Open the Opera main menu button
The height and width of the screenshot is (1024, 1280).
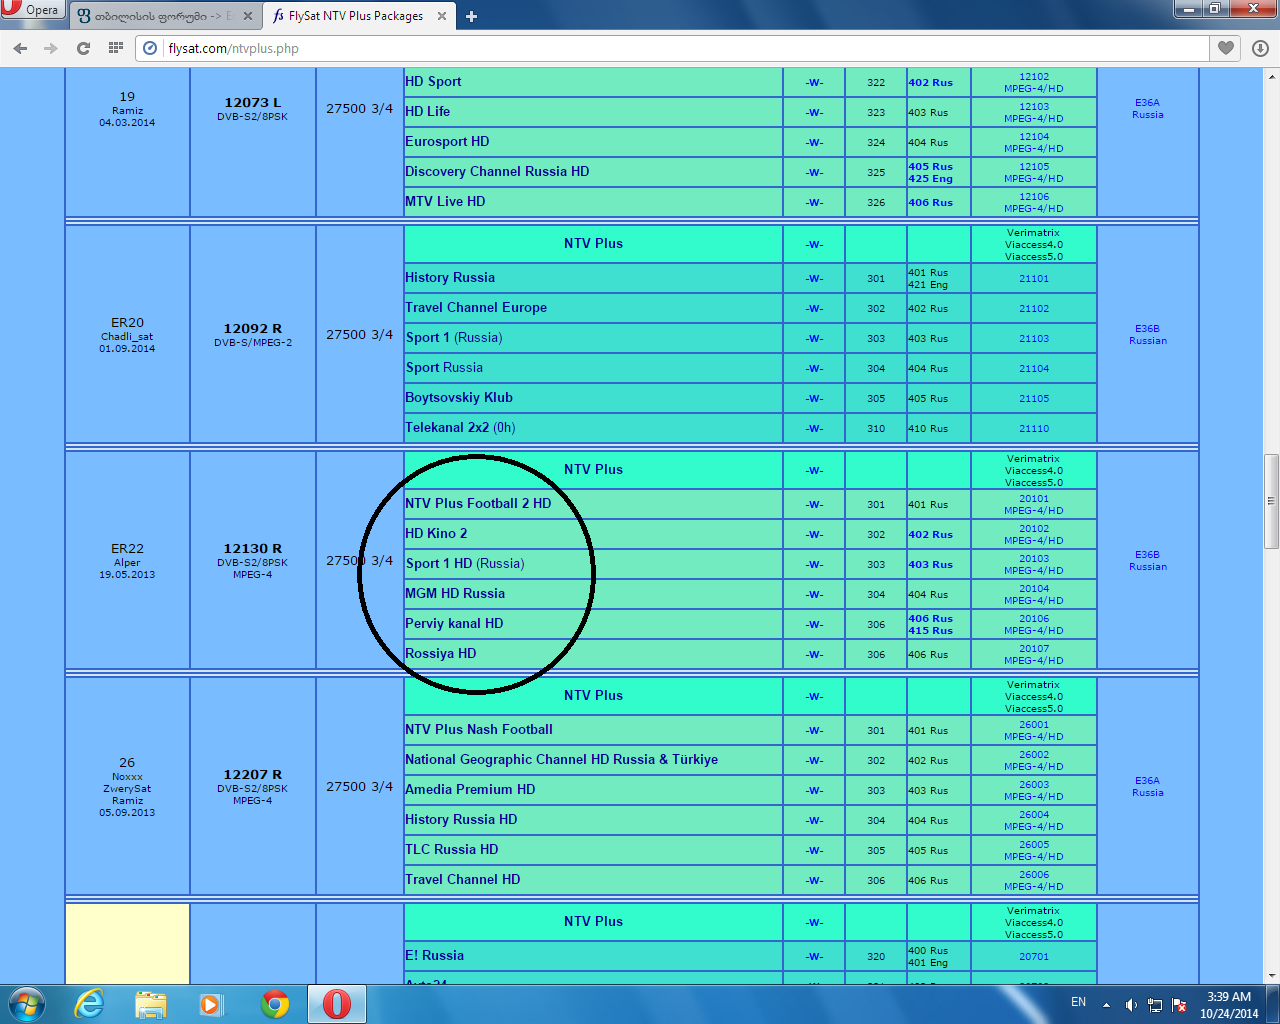(32, 10)
